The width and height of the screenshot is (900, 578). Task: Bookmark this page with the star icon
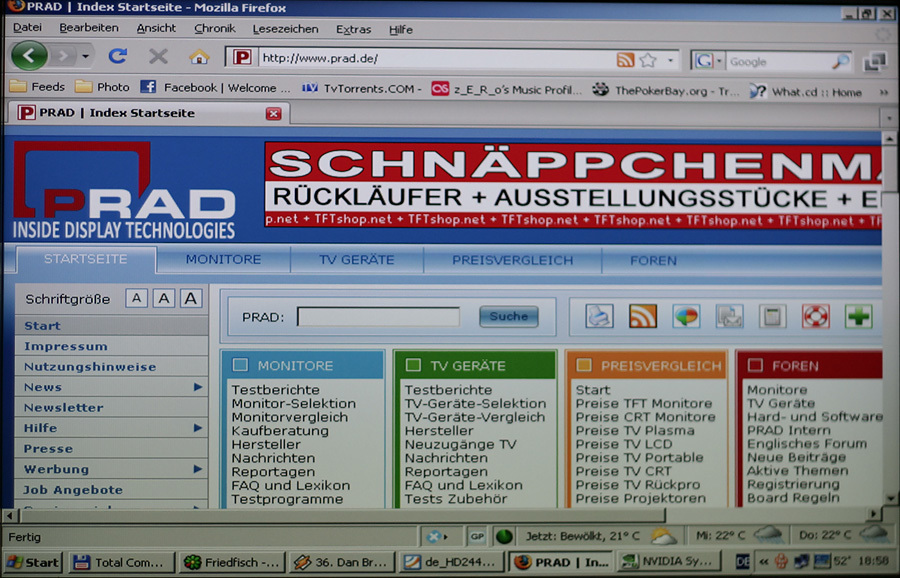tap(648, 60)
